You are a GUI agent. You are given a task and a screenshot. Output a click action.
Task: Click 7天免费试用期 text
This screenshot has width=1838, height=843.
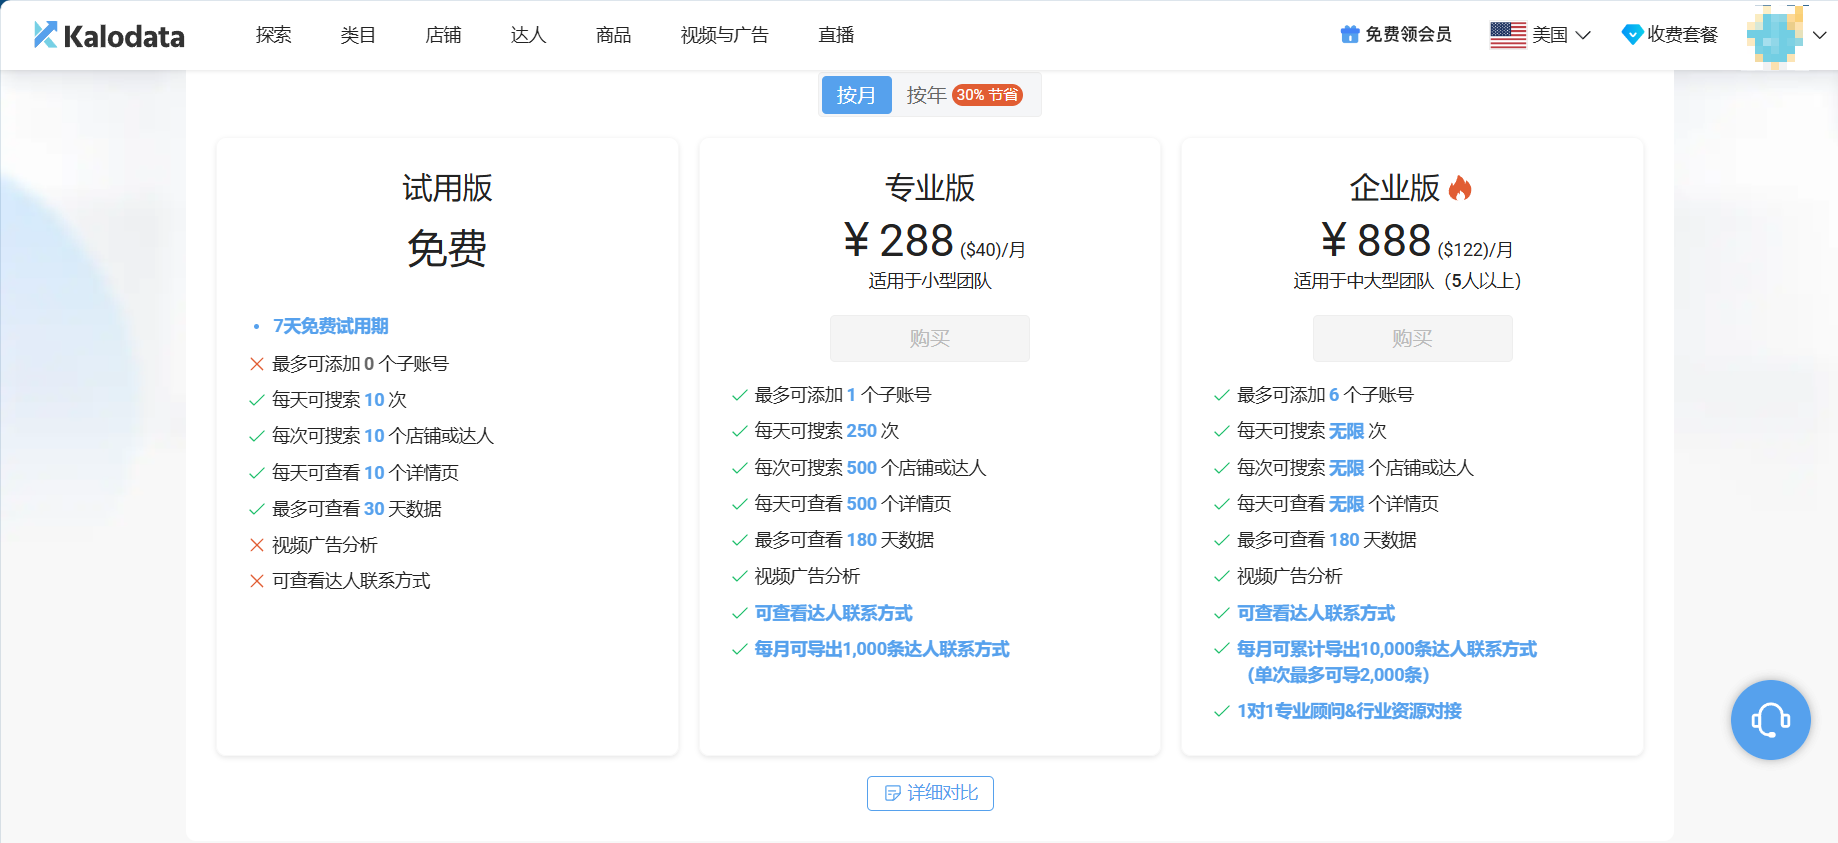331,326
